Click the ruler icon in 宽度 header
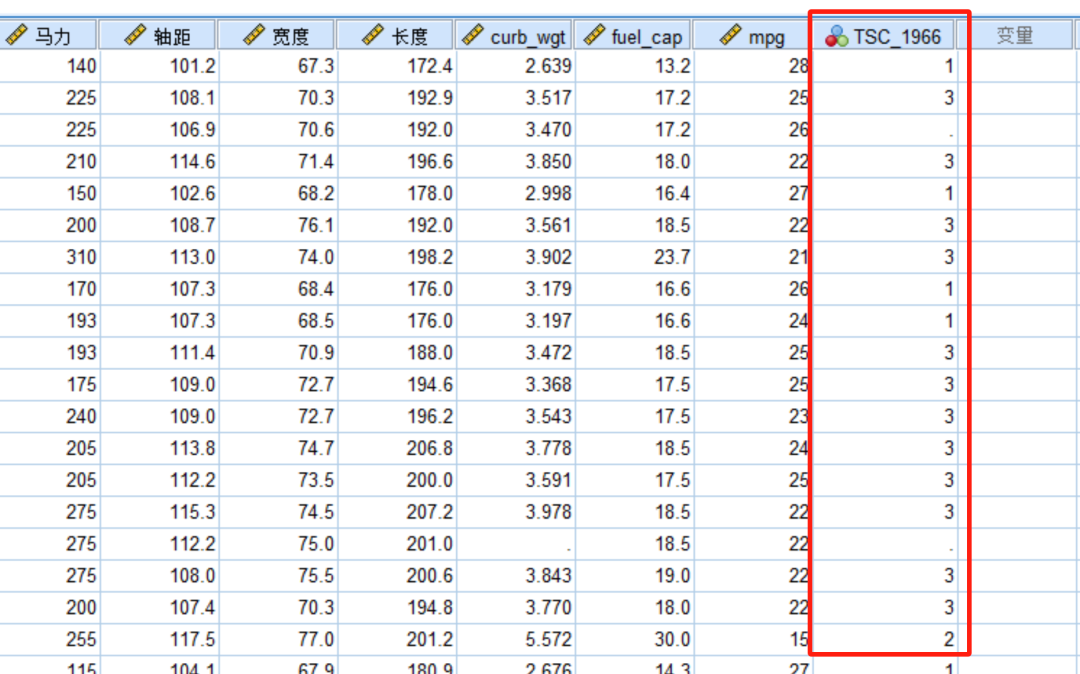The image size is (1080, 674). point(254,37)
